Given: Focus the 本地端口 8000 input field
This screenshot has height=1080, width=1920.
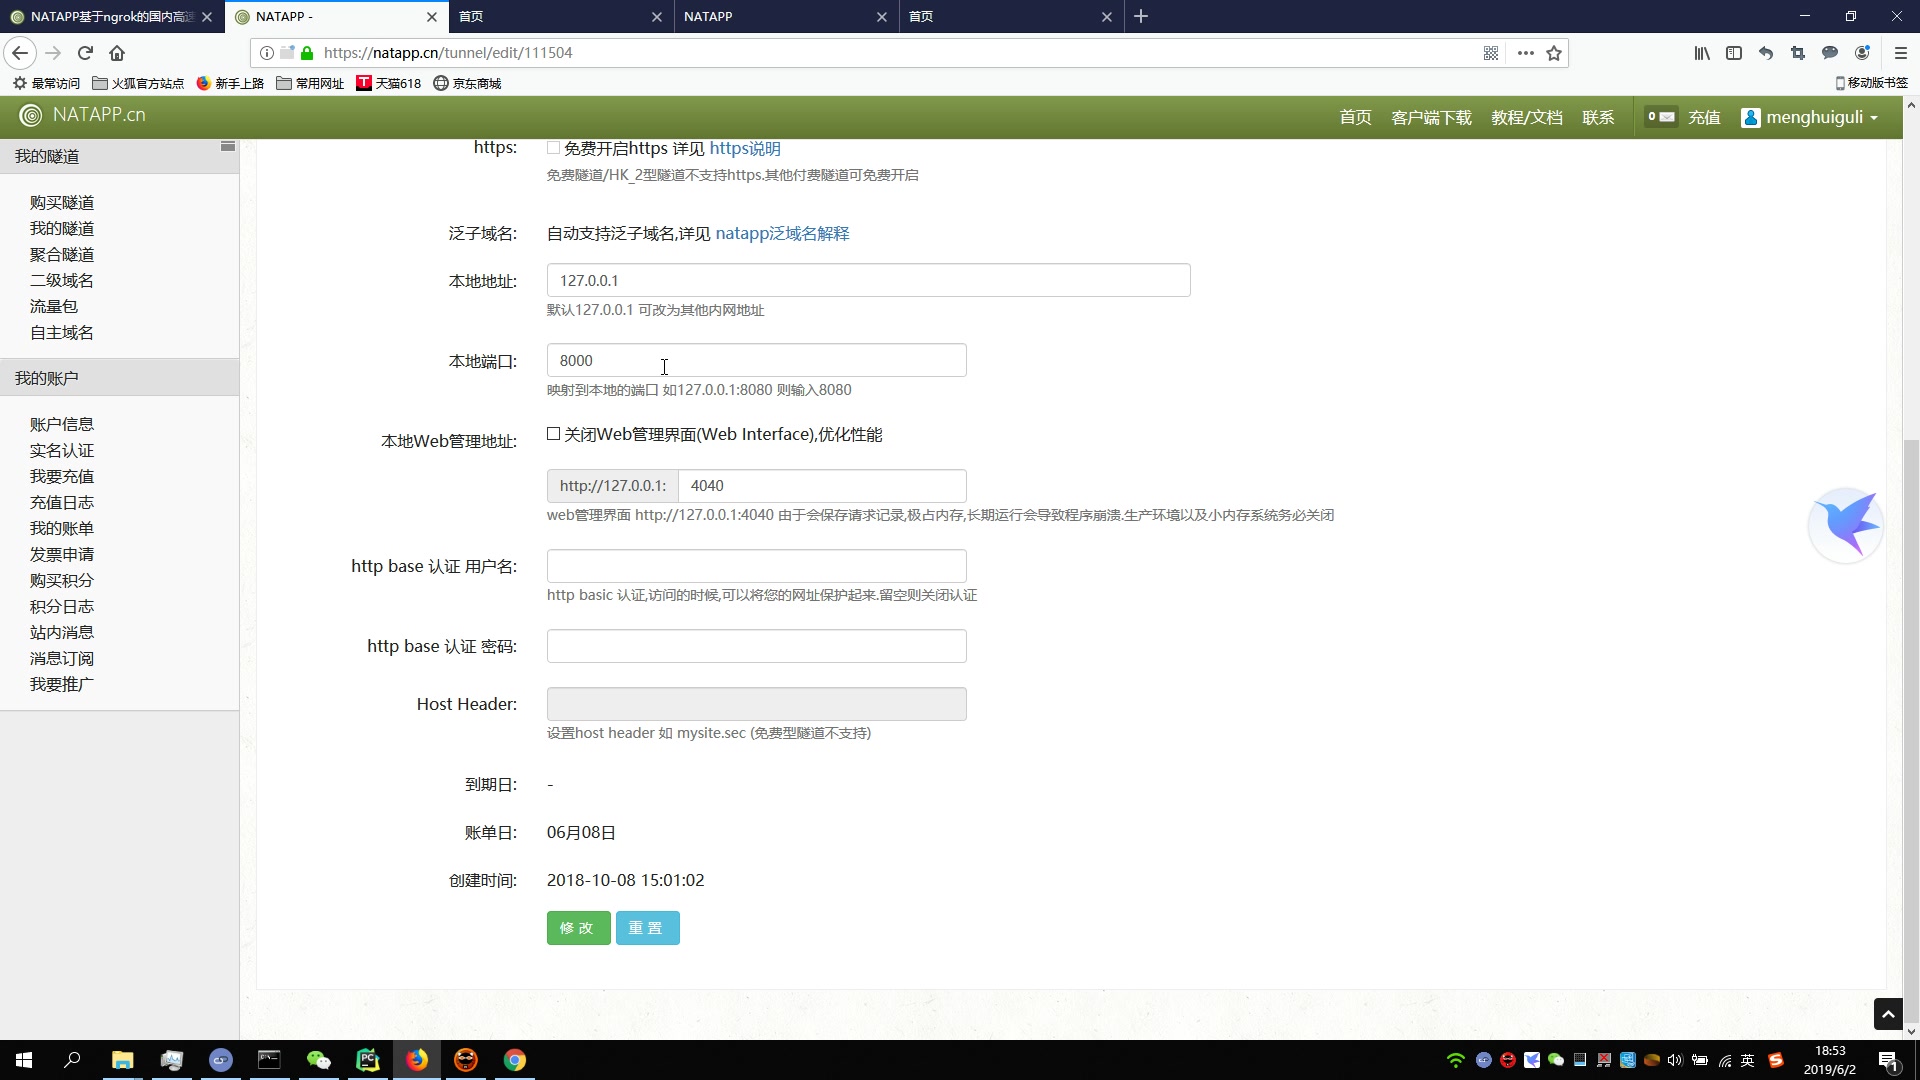Looking at the screenshot, I should click(x=756, y=360).
